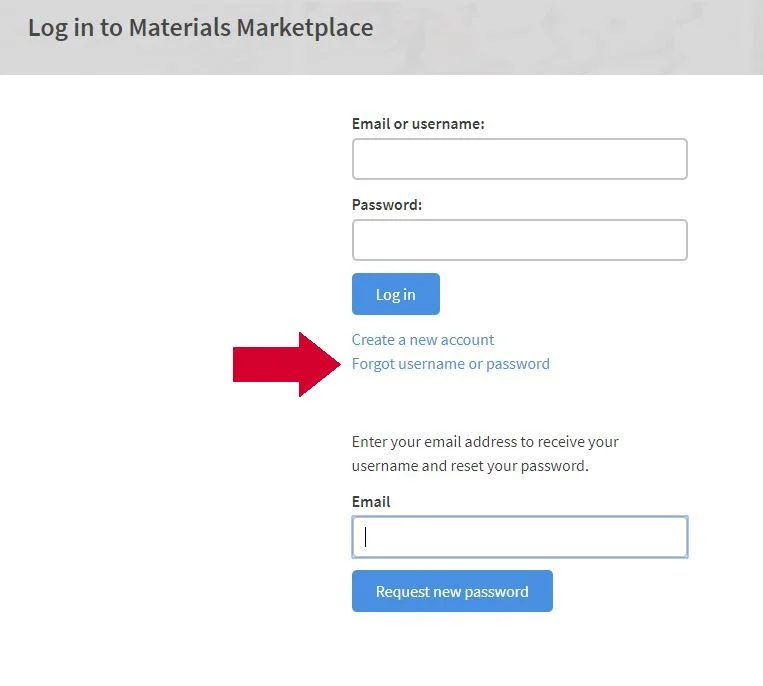Open the Forgot username or password link

[x=451, y=364]
